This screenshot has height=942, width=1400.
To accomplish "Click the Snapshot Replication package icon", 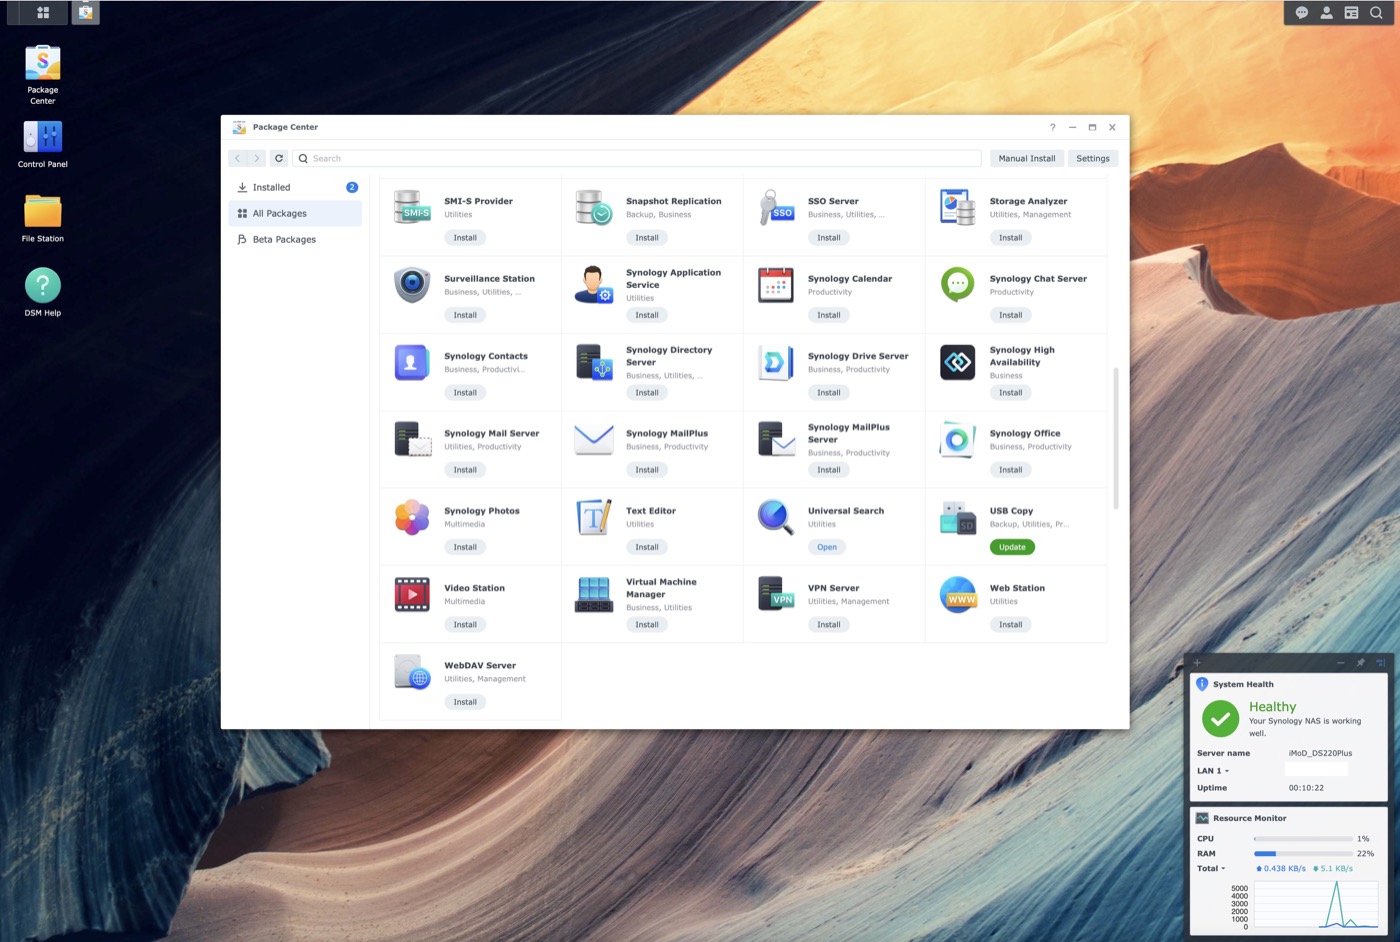I will click(x=594, y=207).
